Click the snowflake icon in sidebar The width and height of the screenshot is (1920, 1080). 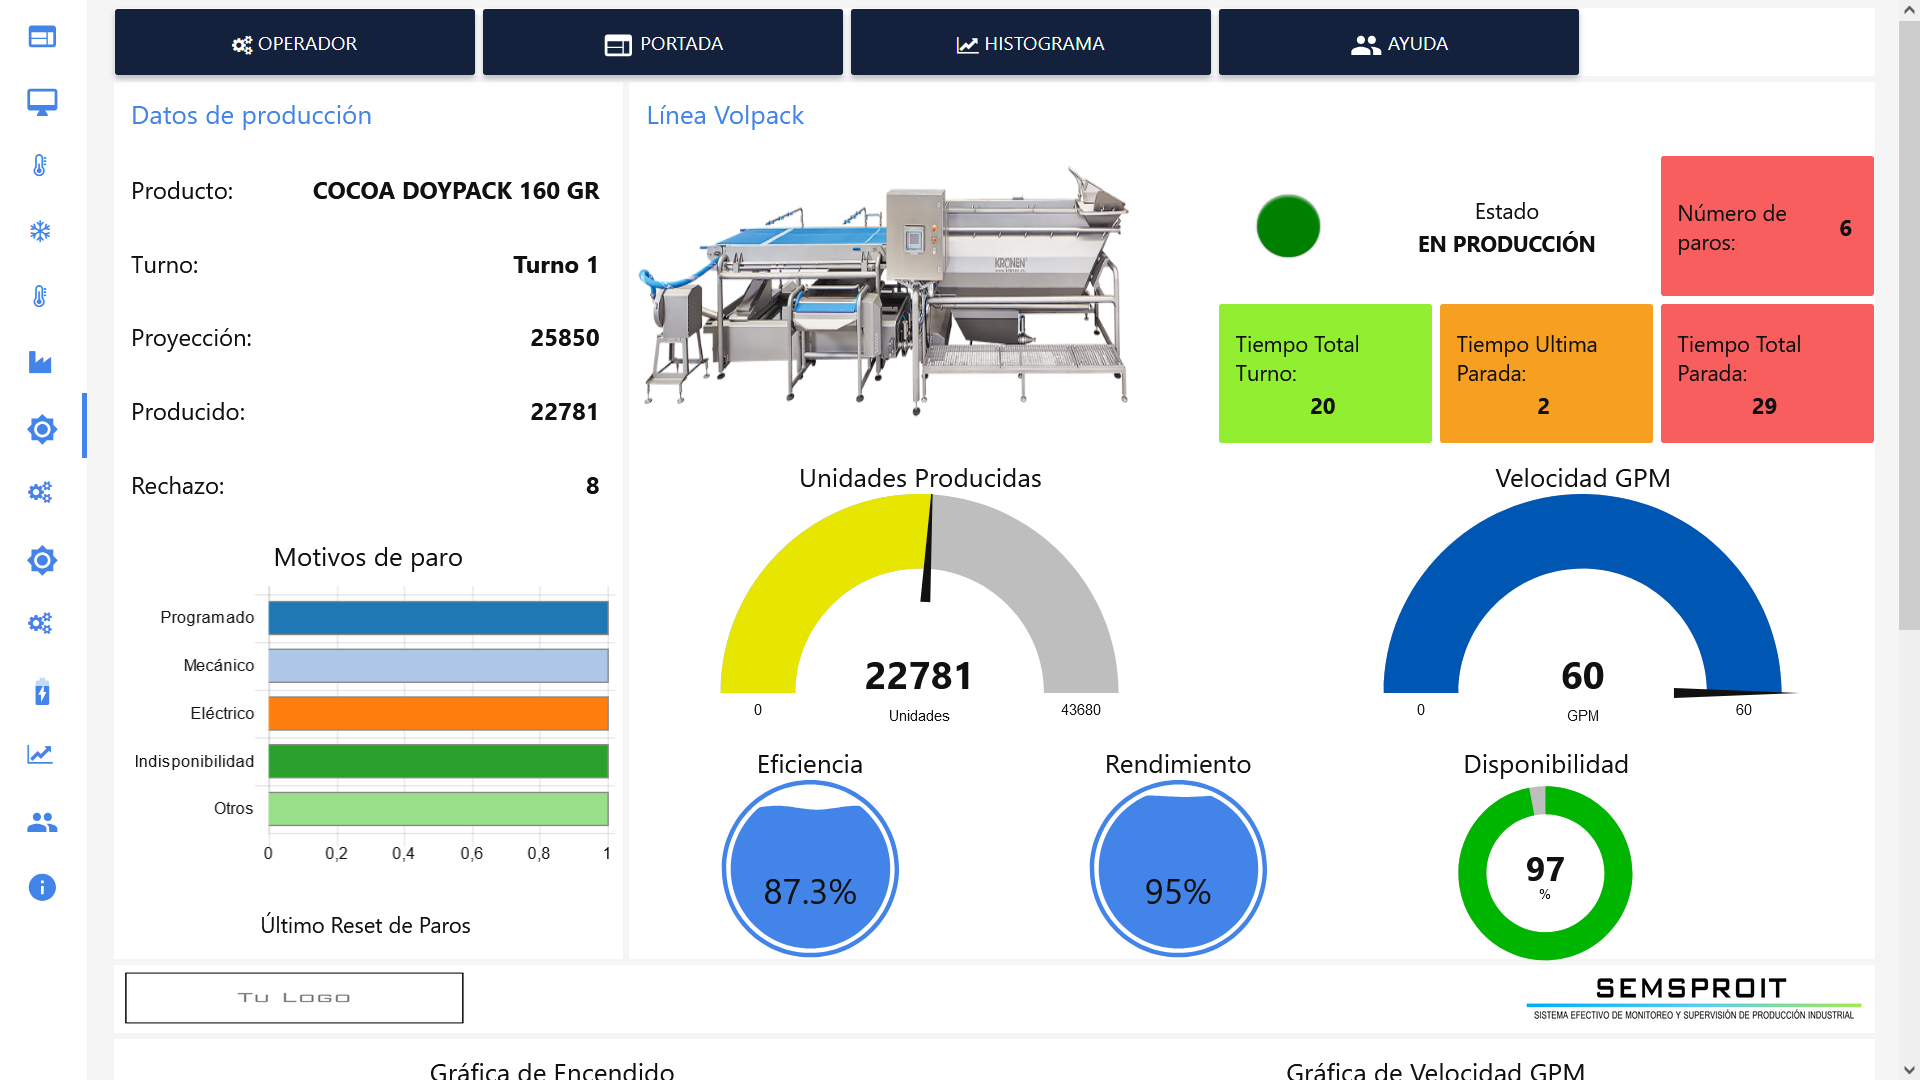click(40, 232)
